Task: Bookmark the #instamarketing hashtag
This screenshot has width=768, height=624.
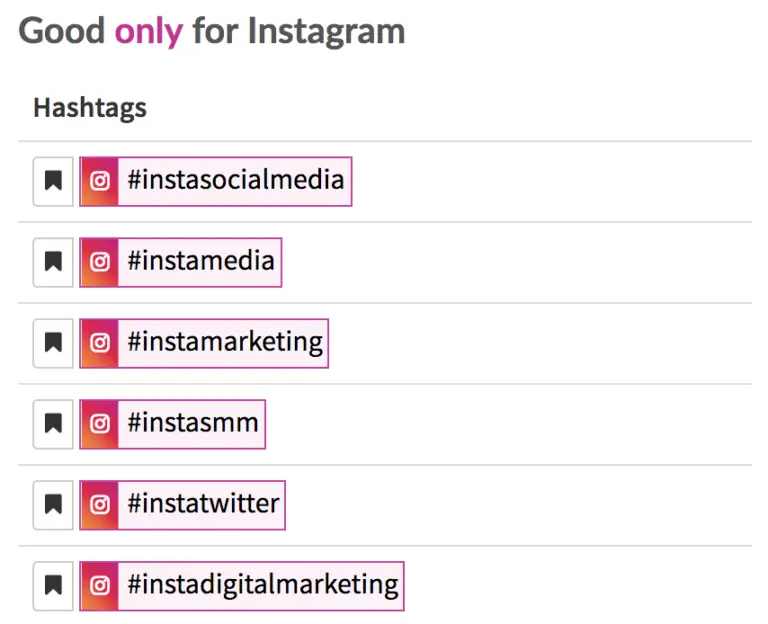Action: [x=53, y=343]
